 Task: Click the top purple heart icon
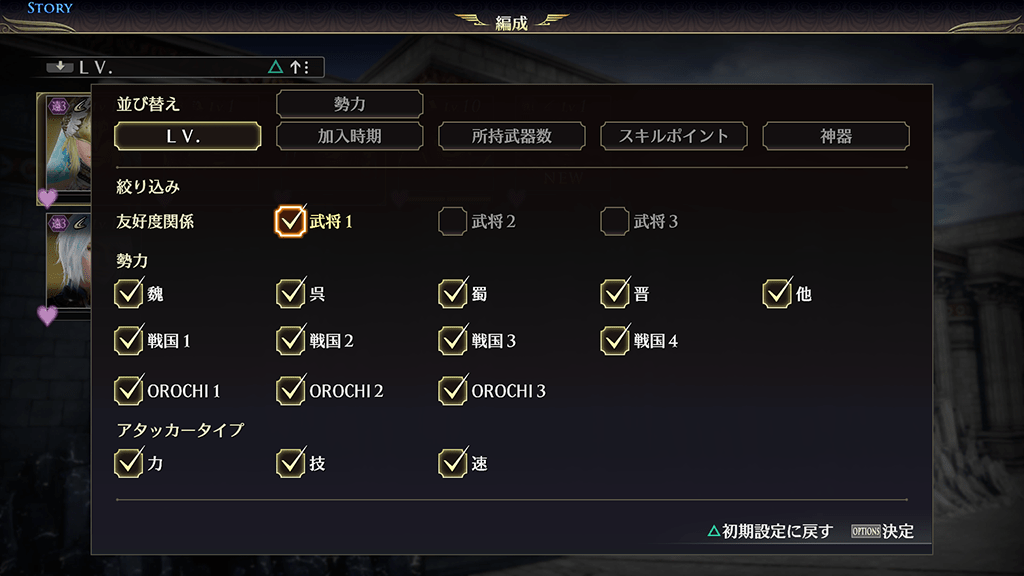(x=47, y=197)
